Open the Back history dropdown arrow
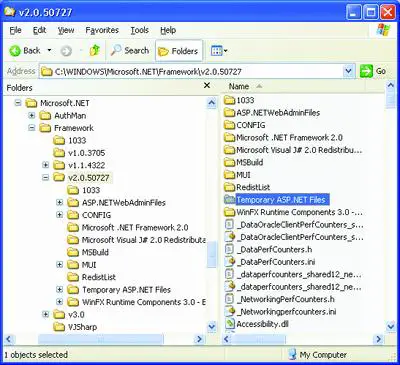Image resolution: width=400 pixels, height=365 pixels. [x=49, y=51]
